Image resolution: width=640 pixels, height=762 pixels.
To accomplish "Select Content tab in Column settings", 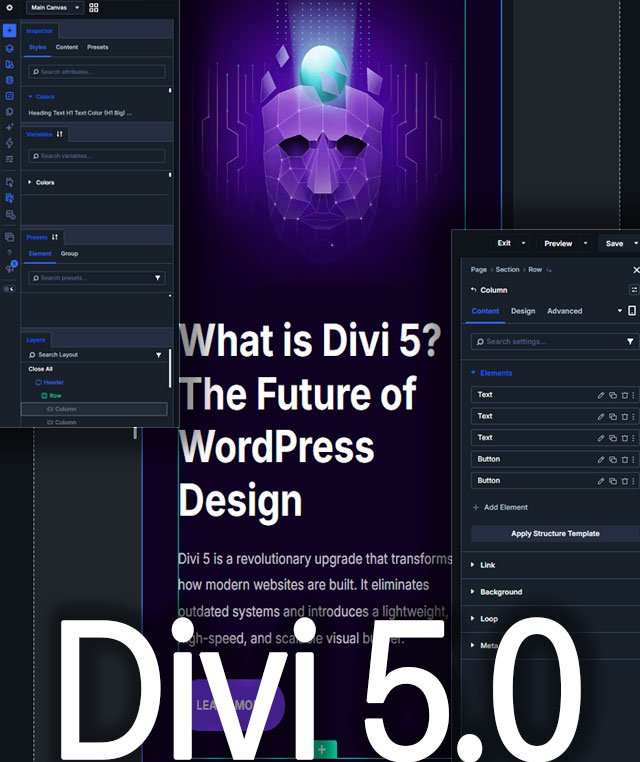I will point(485,311).
